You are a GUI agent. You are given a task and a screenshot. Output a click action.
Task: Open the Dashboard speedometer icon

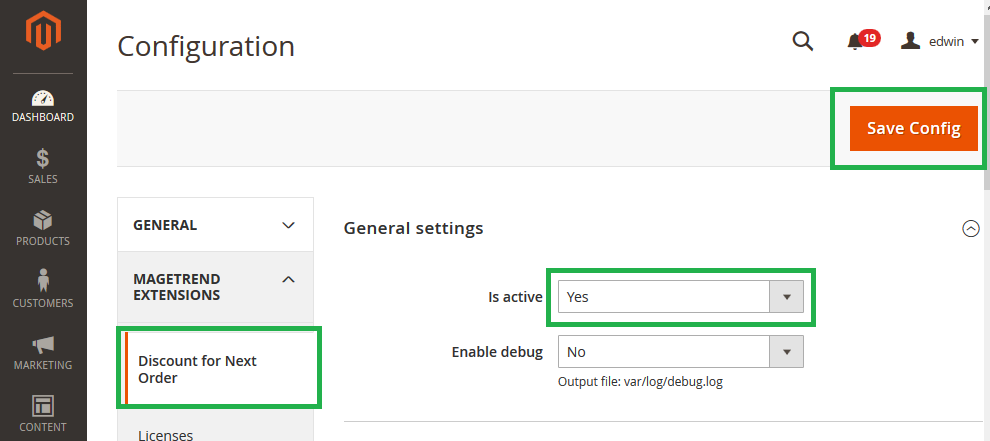(x=43, y=98)
